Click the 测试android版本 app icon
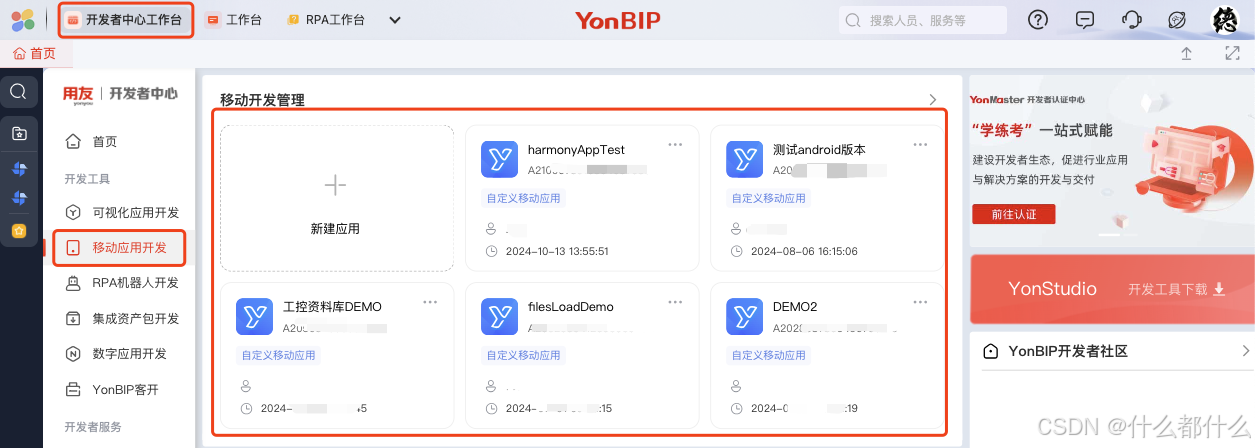 click(744, 159)
